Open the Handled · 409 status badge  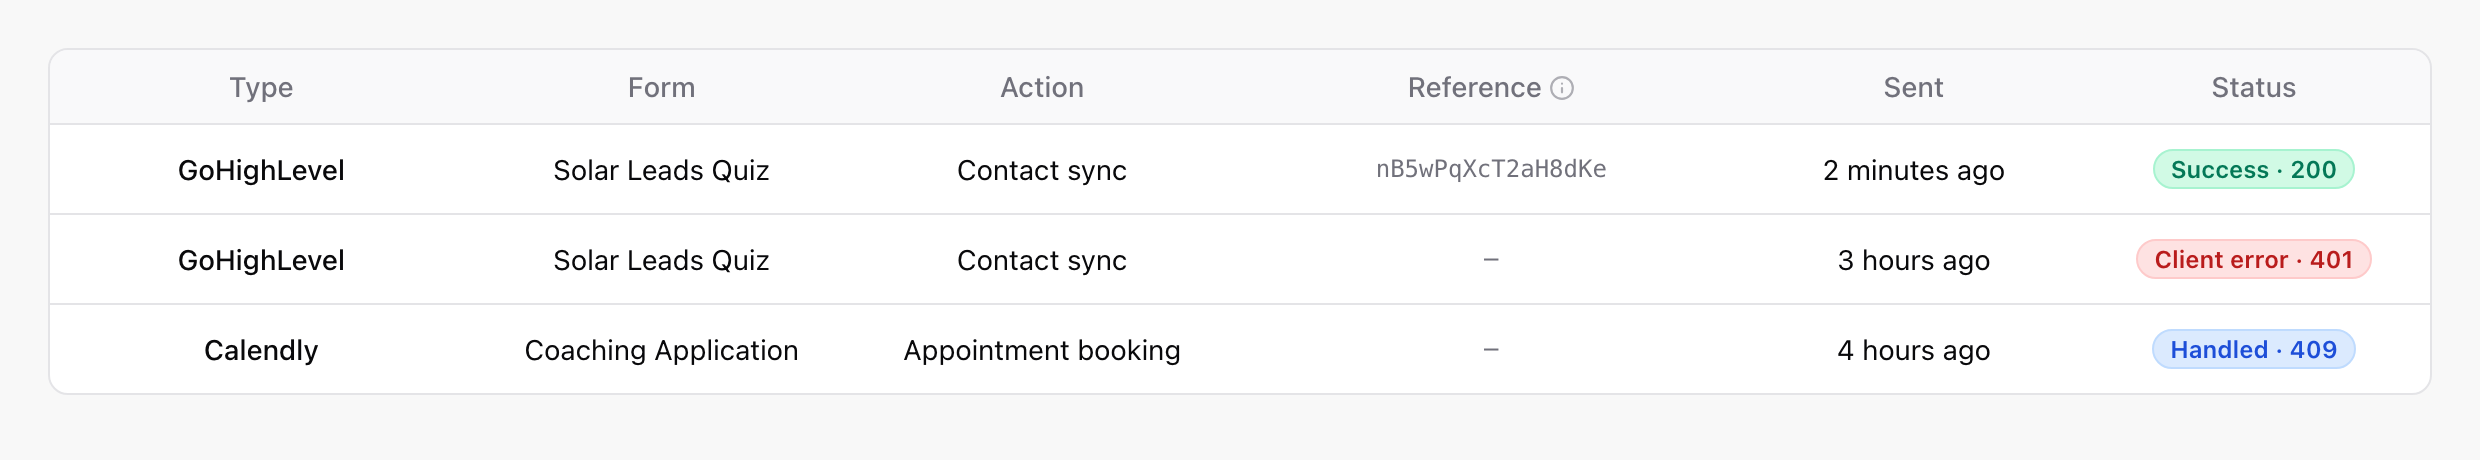(x=2253, y=349)
